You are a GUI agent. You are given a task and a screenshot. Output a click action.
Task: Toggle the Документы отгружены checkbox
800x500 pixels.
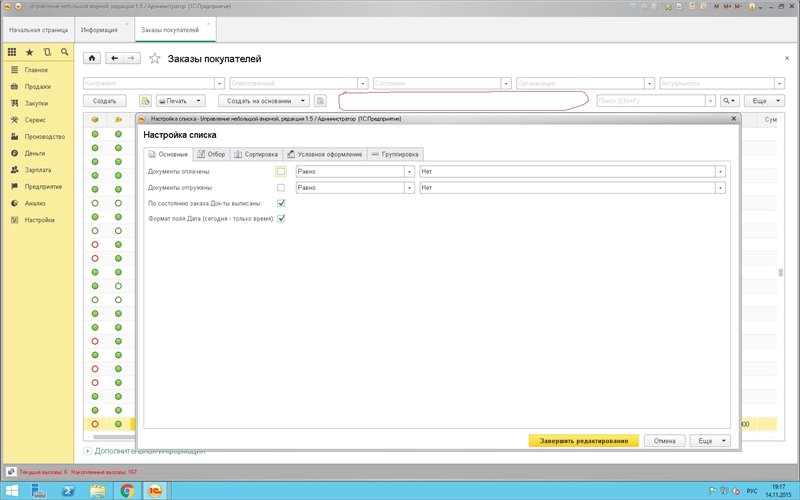(x=281, y=187)
